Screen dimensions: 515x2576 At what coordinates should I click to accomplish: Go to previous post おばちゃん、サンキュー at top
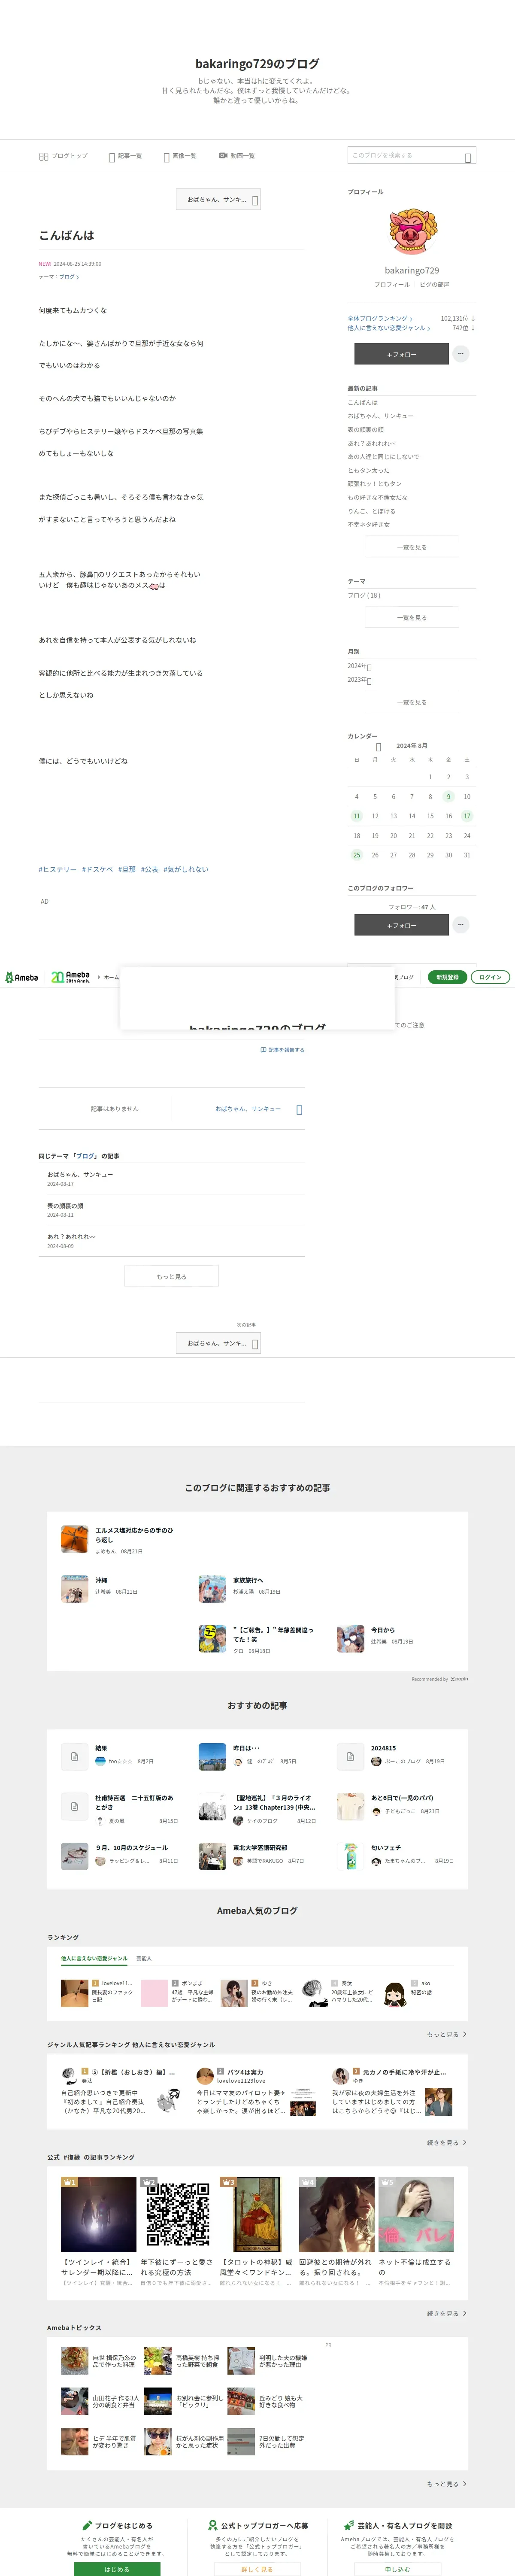point(219,199)
